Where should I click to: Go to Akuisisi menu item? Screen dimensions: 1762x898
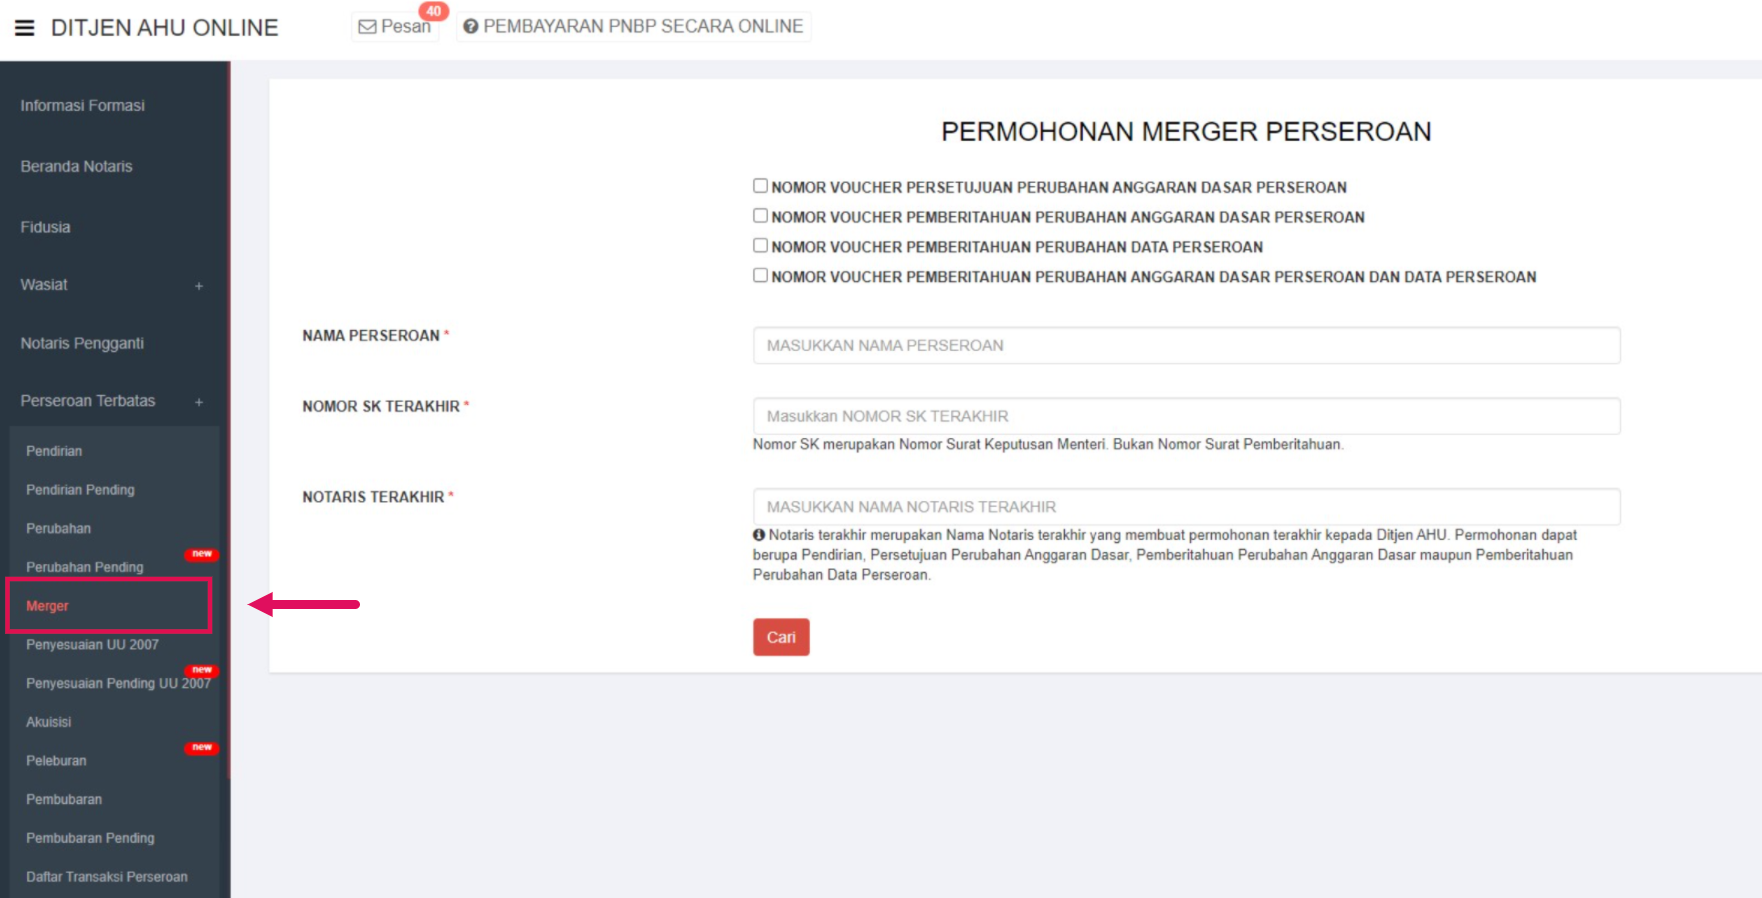[49, 722]
